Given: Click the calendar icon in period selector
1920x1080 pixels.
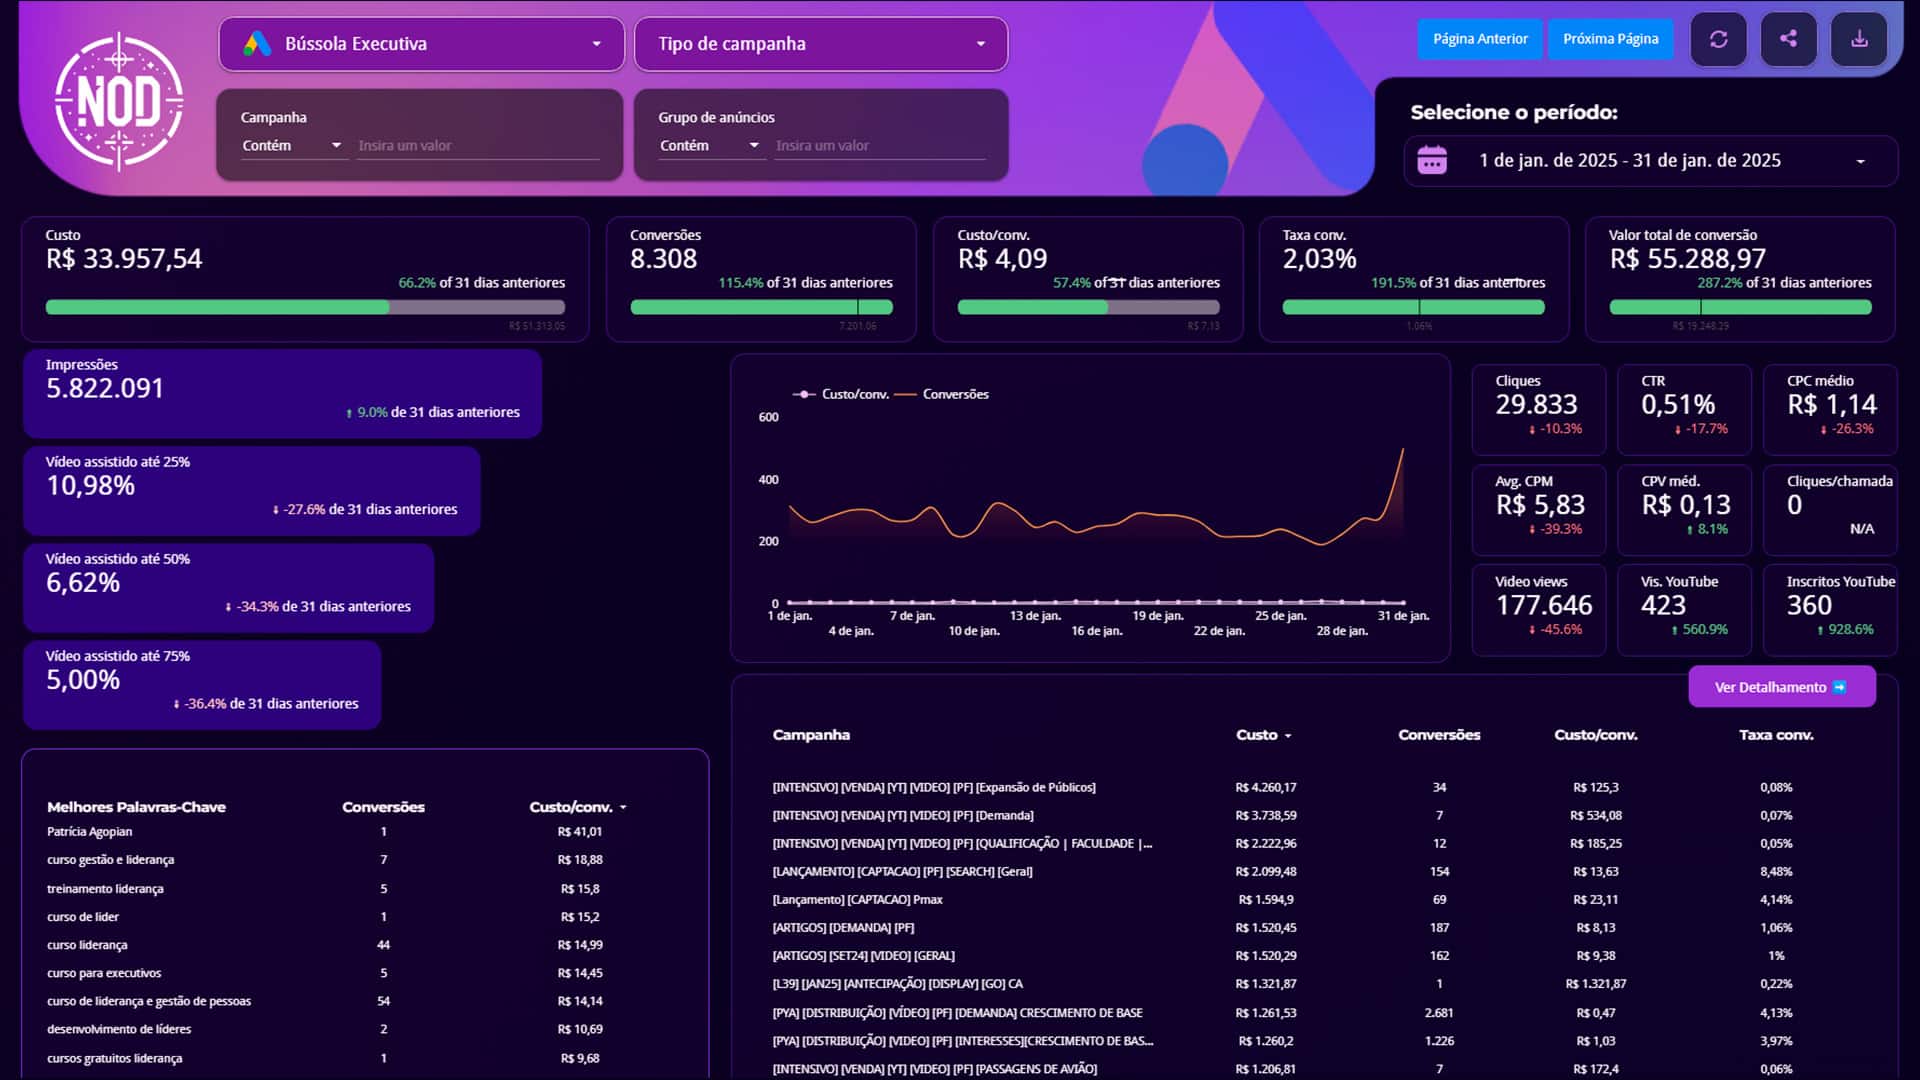Looking at the screenshot, I should point(1432,161).
